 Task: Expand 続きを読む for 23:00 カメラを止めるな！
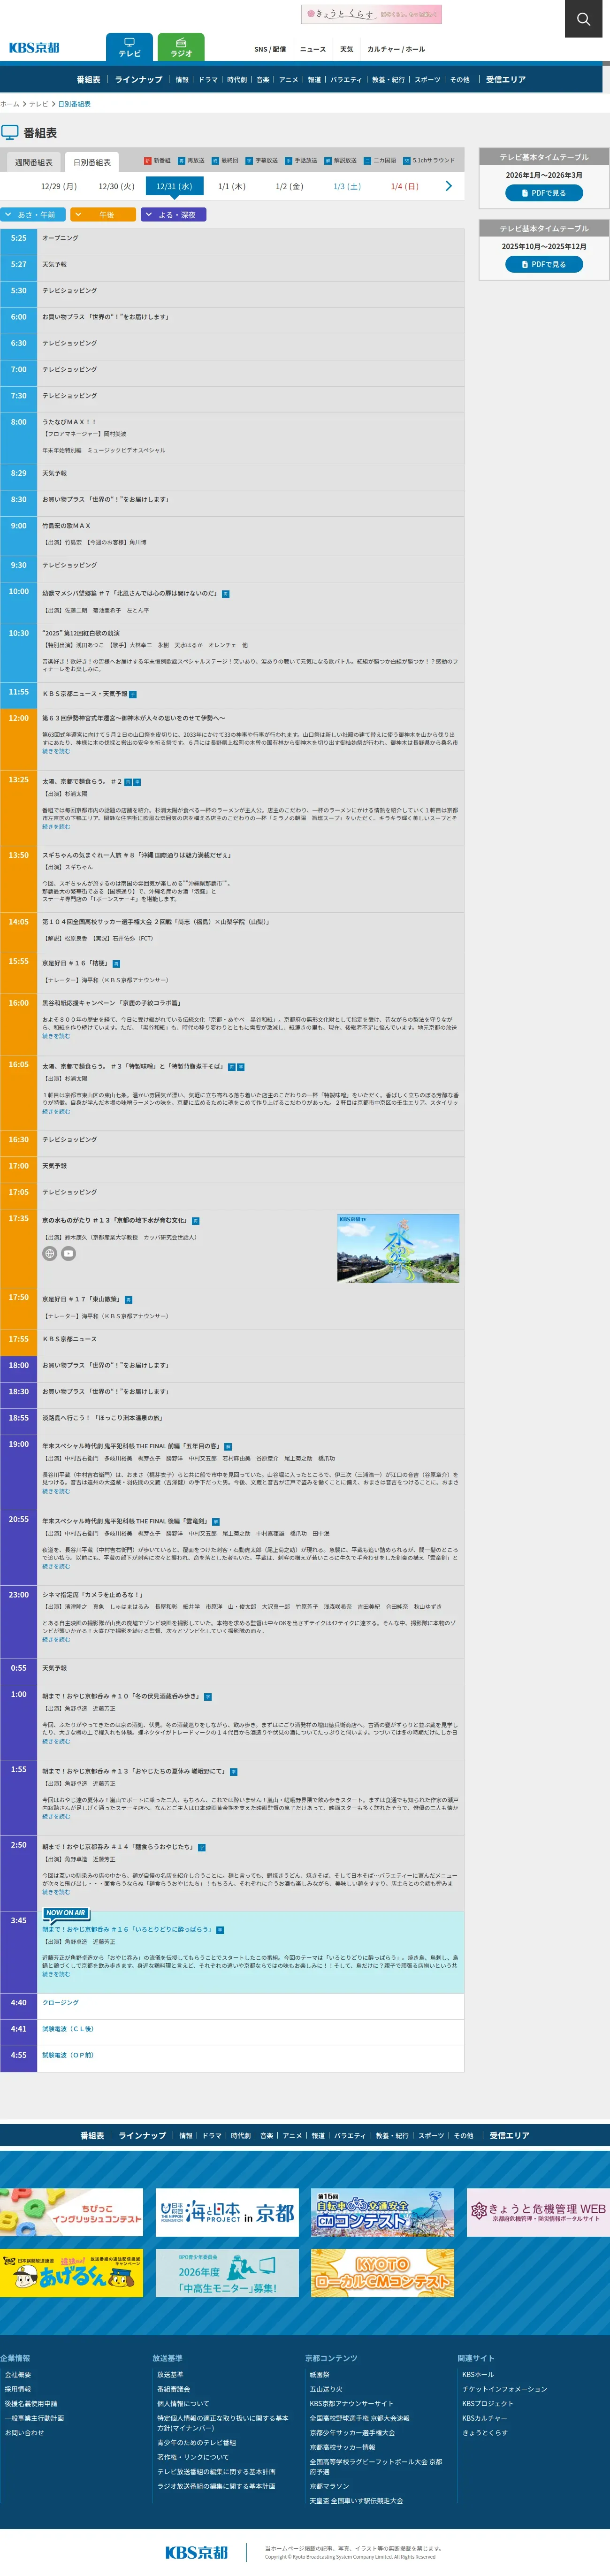tap(56, 1639)
